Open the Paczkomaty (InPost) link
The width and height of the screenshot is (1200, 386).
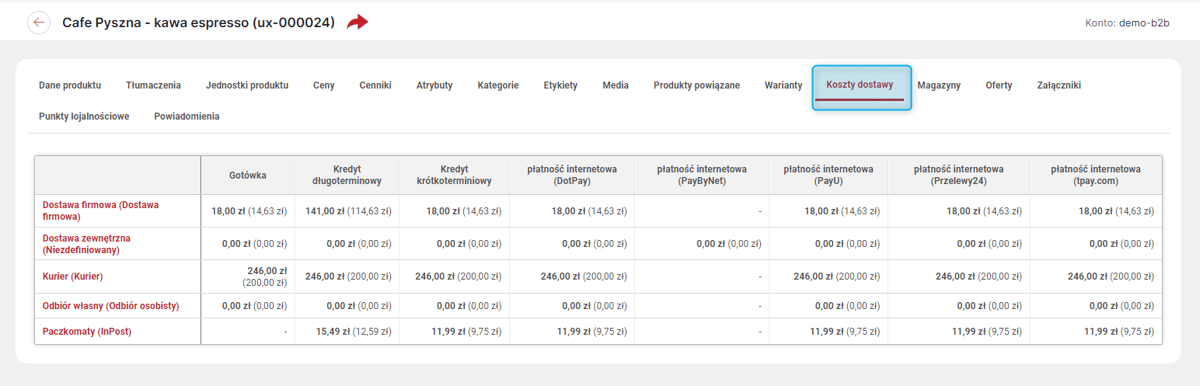87,331
